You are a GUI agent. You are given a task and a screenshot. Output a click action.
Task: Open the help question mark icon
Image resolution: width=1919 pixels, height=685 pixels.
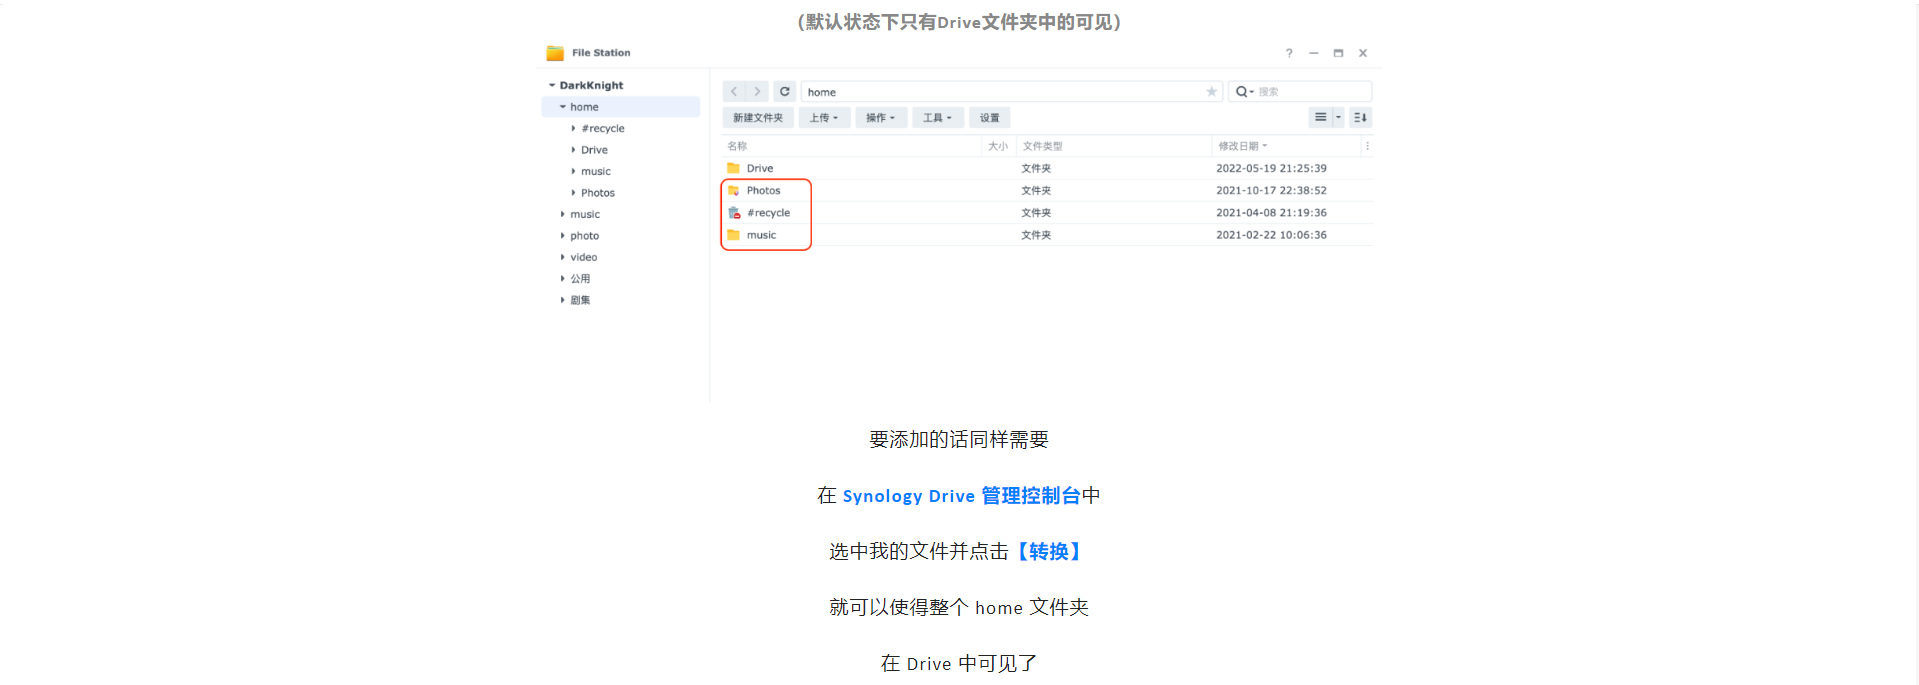click(1289, 53)
